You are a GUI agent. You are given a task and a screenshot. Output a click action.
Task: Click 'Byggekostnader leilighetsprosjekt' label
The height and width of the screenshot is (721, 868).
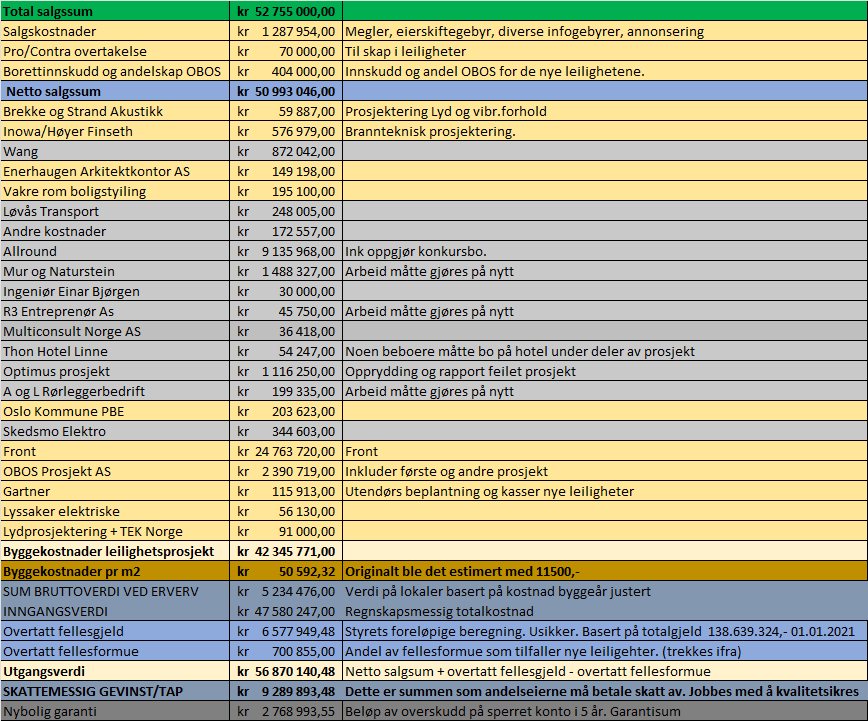click(115, 551)
